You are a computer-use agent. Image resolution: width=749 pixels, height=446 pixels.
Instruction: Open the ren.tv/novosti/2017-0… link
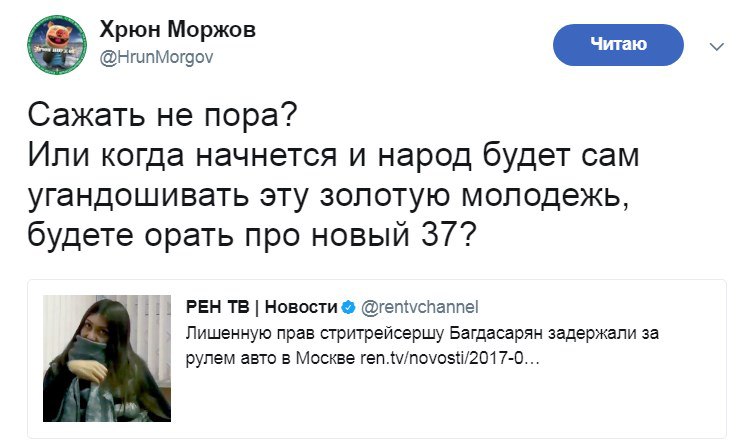coord(449,358)
